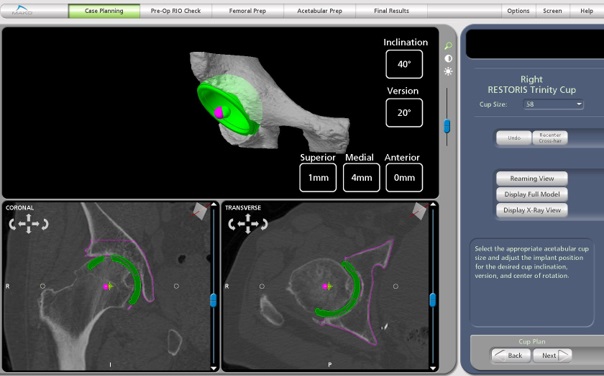Viewport: 604px width, 376px height.
Task: Click Display X-Ray View button
Action: pyautogui.click(x=532, y=210)
